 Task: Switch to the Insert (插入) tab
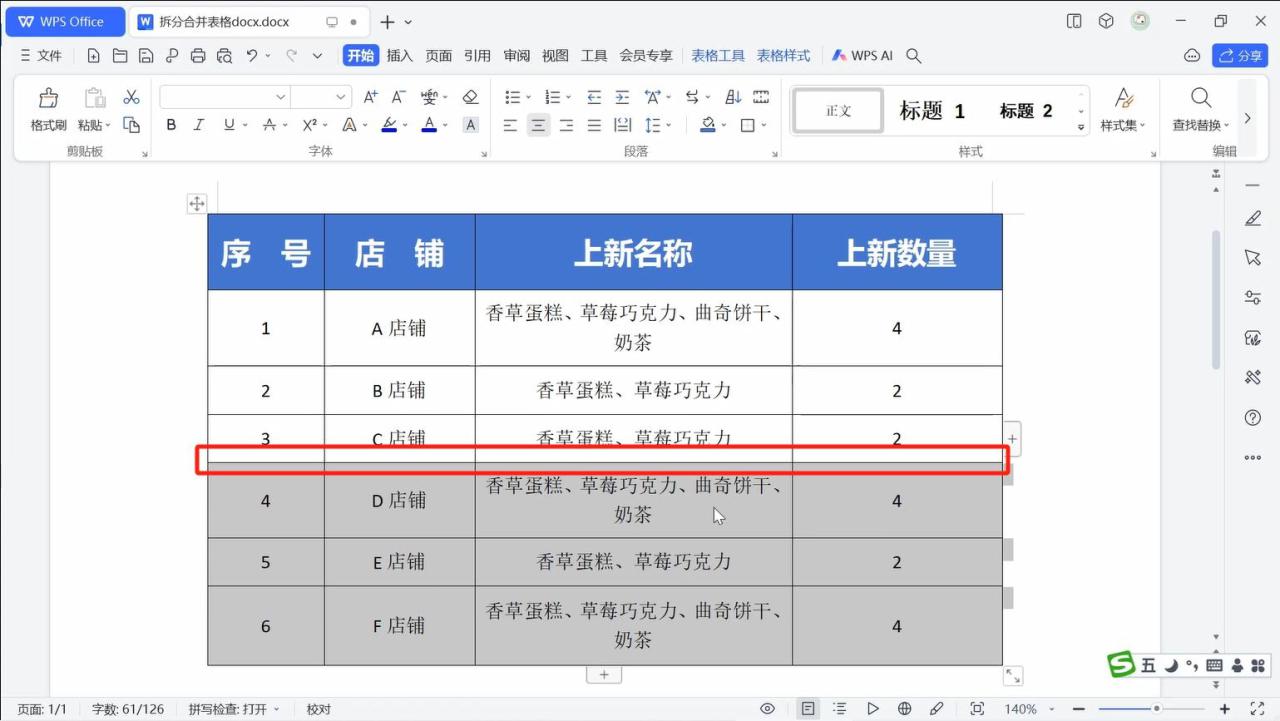tap(400, 56)
